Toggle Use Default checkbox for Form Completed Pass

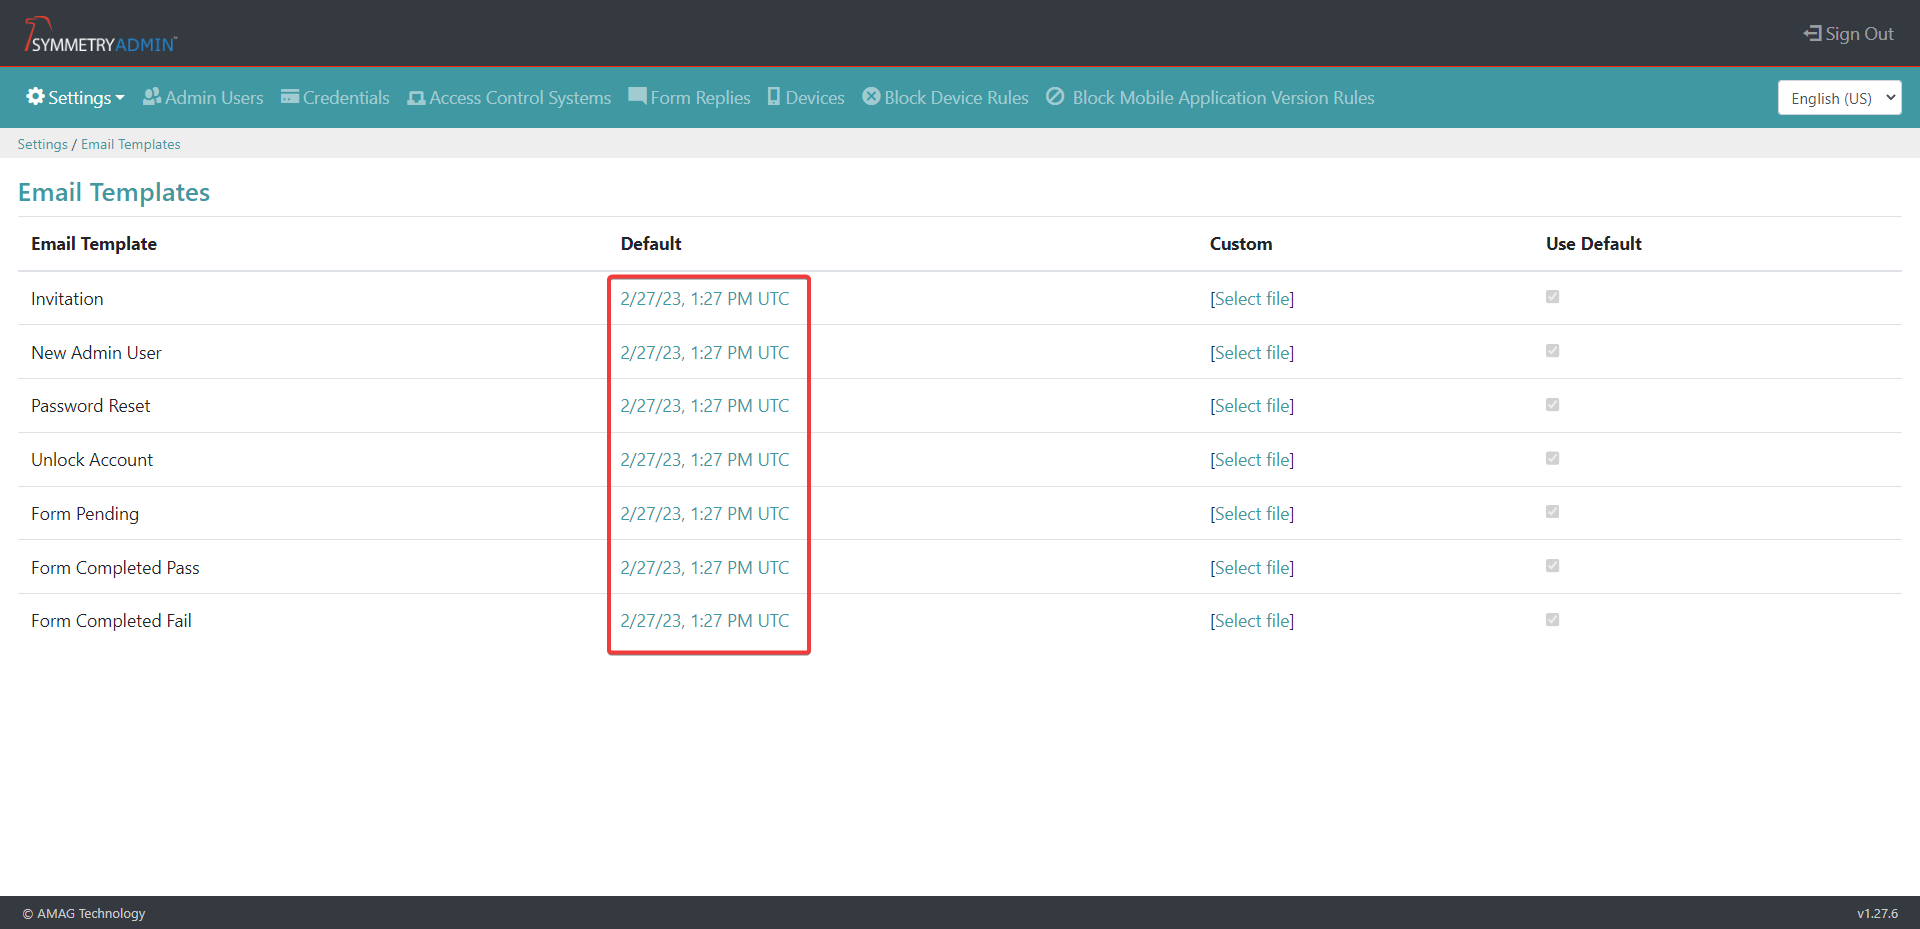click(1552, 566)
